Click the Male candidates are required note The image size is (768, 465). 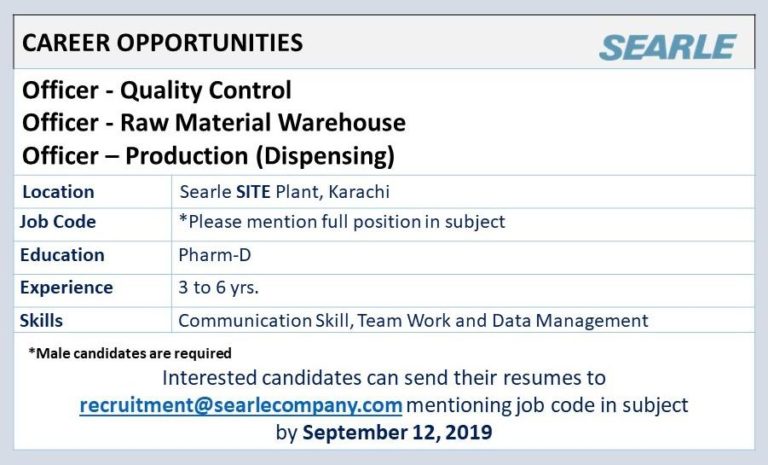click(130, 353)
